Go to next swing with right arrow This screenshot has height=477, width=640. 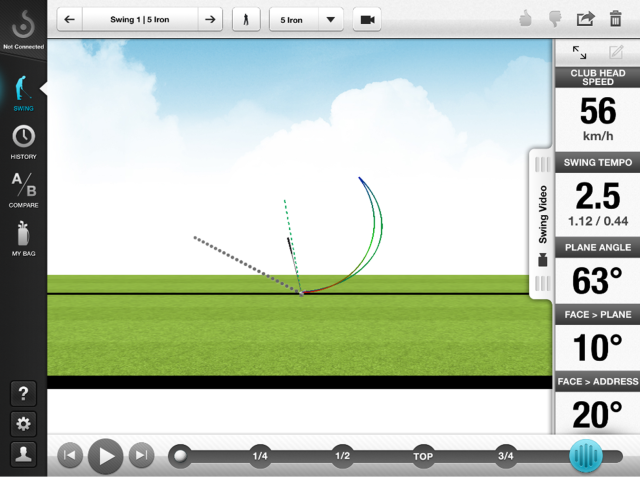210,20
